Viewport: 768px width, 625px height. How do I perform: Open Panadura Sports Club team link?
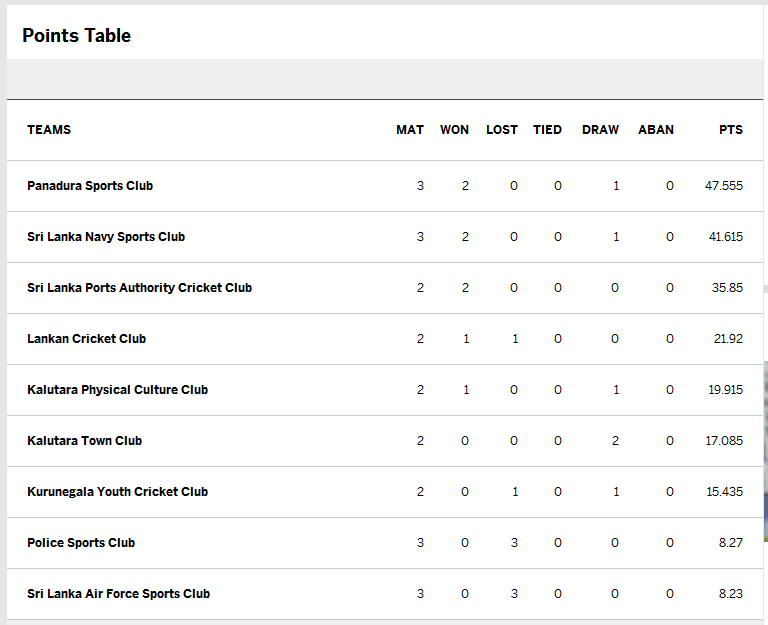point(90,186)
